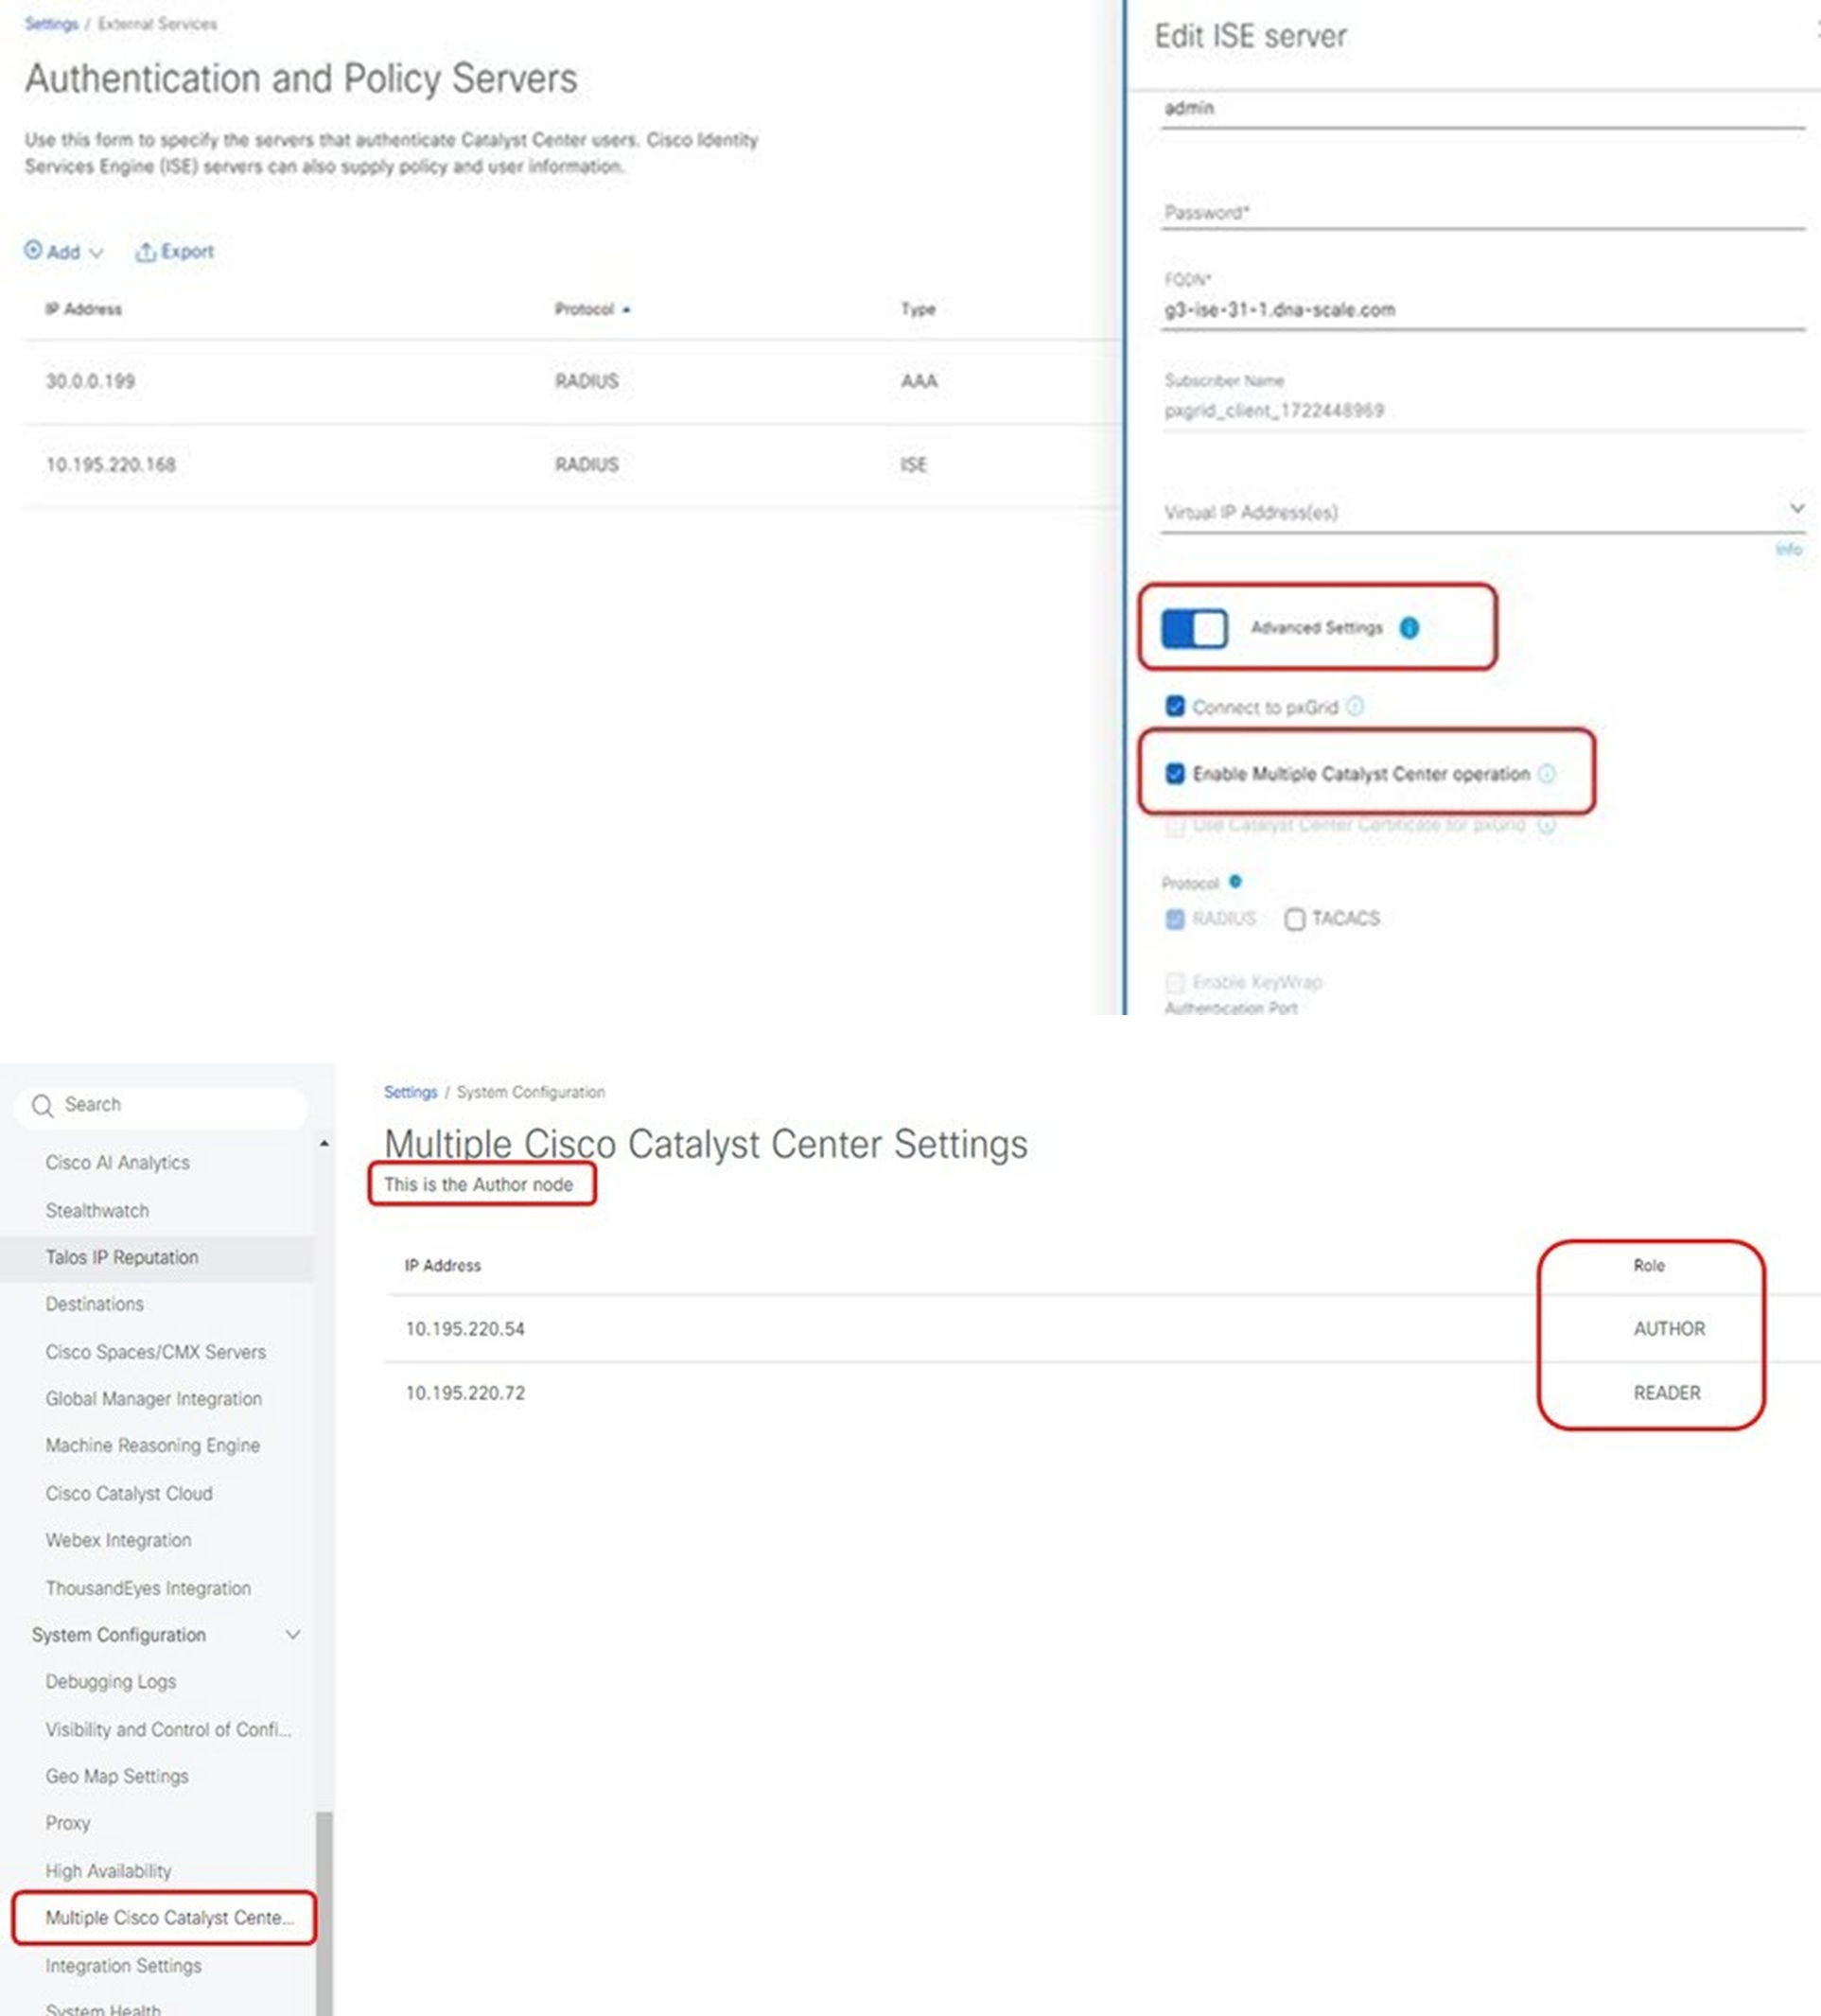
Task: Click the search magnifier icon in sidebar
Action: (42, 1105)
